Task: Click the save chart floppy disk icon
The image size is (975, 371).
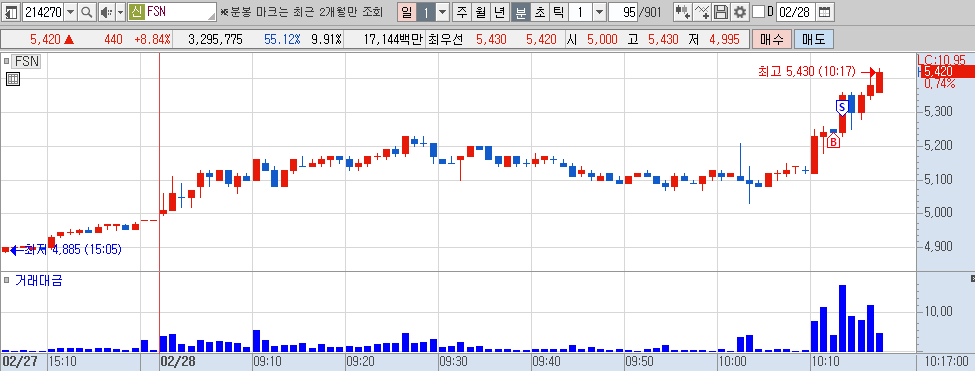Action: [721, 12]
